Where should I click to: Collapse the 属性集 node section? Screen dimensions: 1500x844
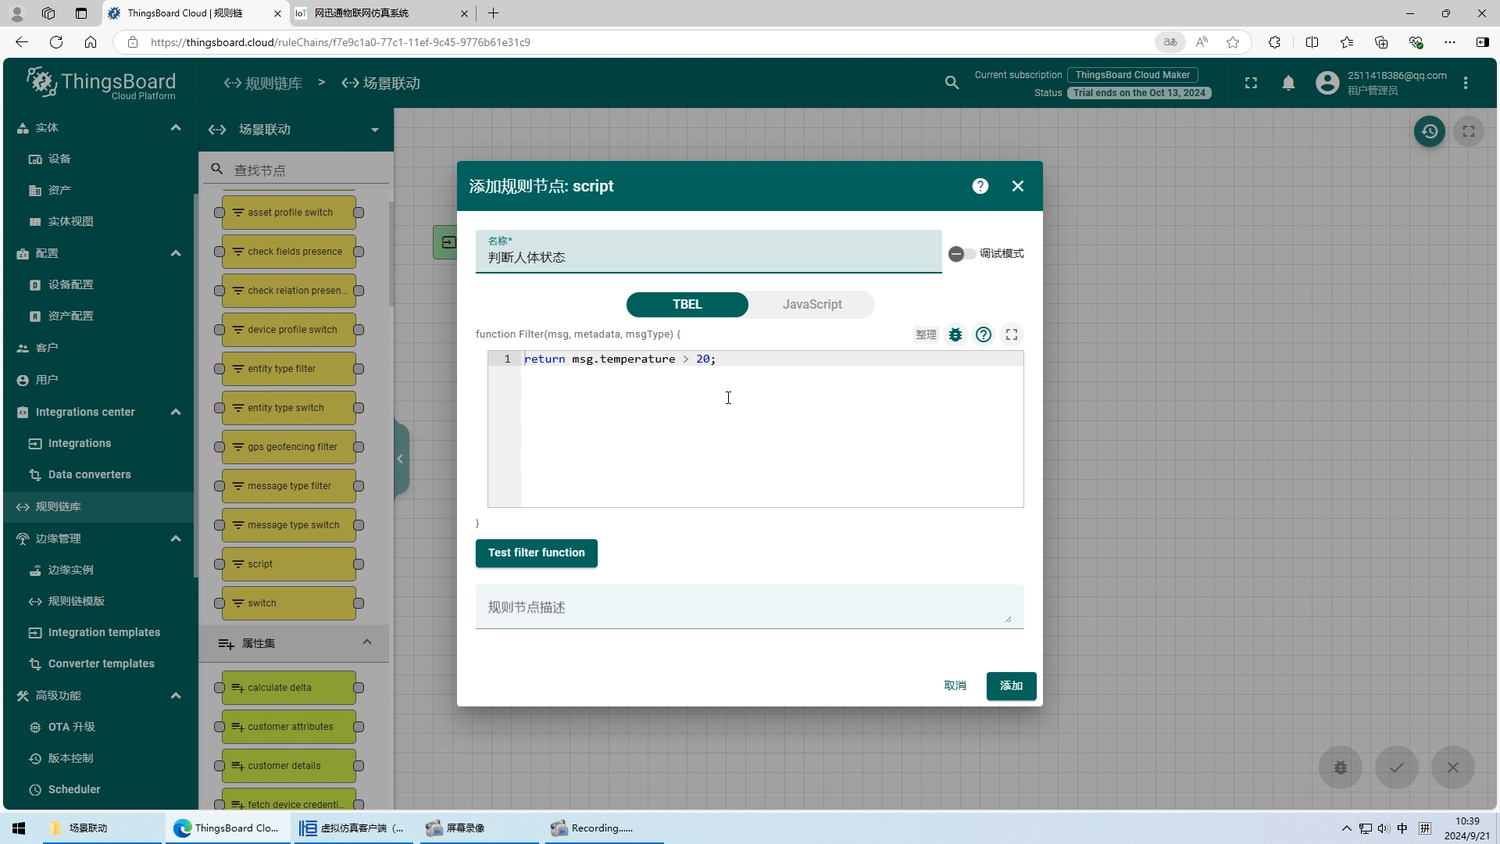[x=367, y=643]
